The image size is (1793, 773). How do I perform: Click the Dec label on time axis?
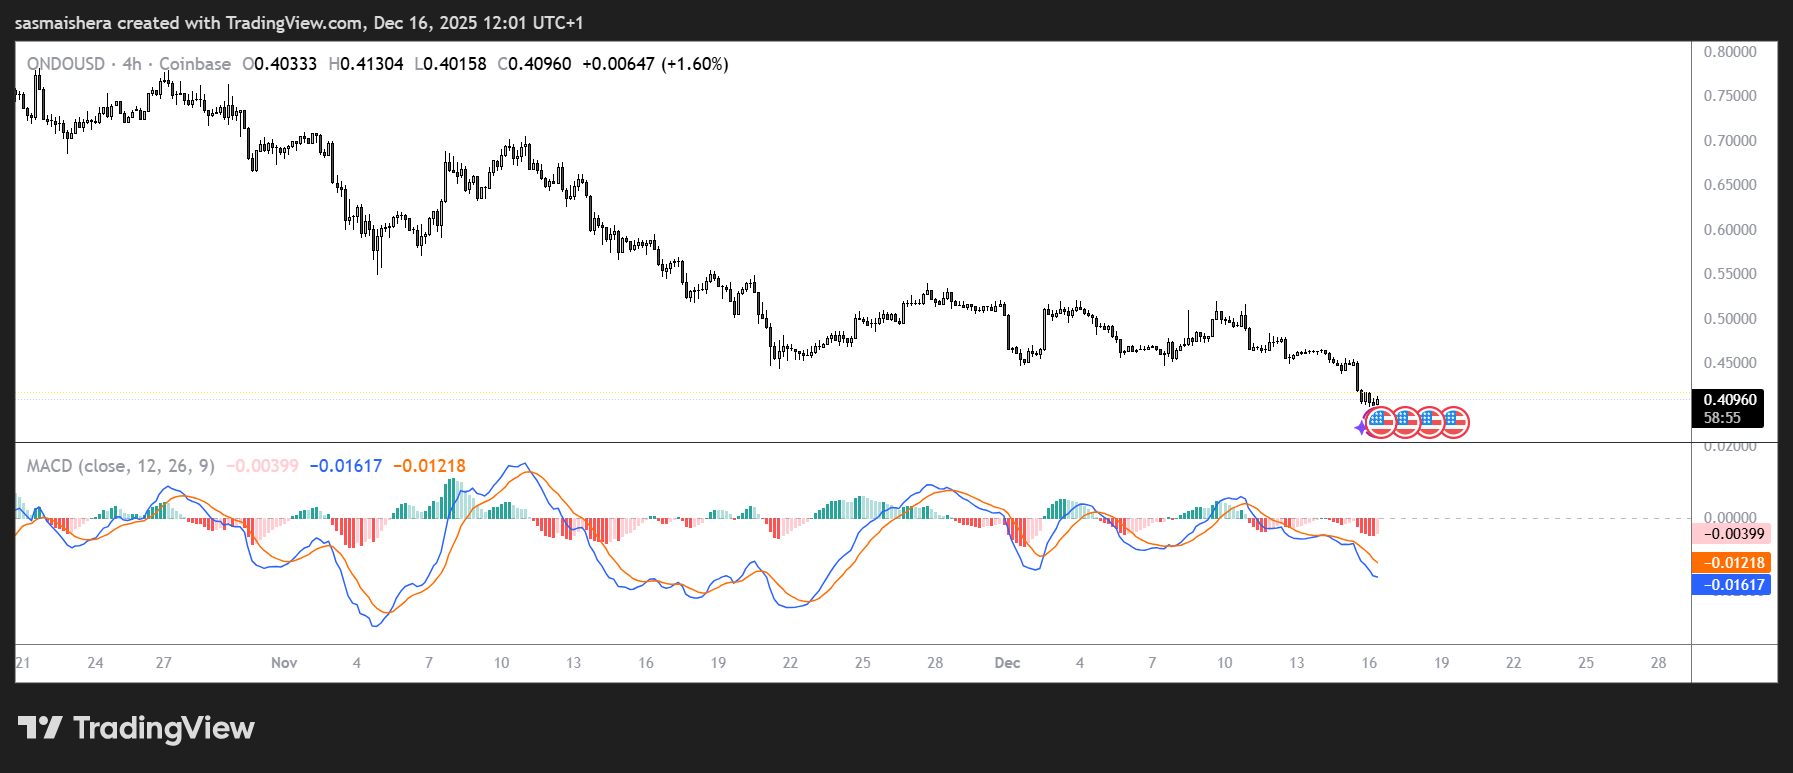pyautogui.click(x=1007, y=663)
